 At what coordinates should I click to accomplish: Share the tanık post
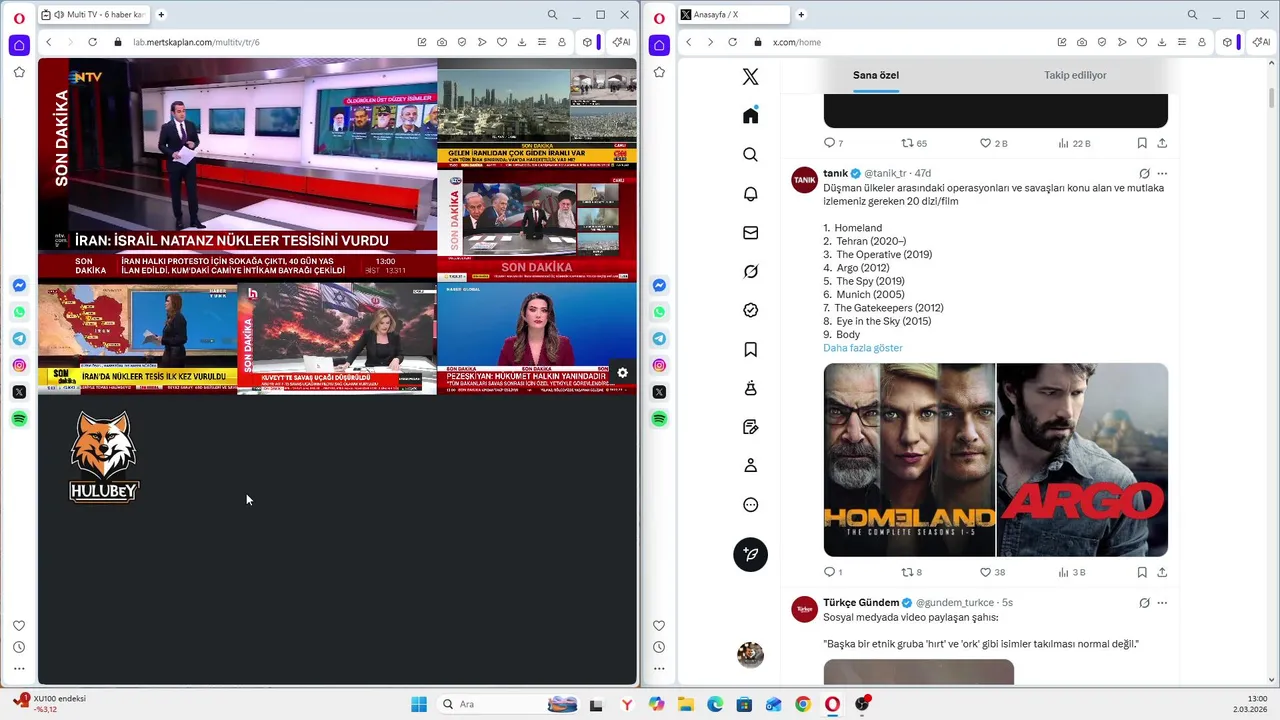click(1162, 572)
